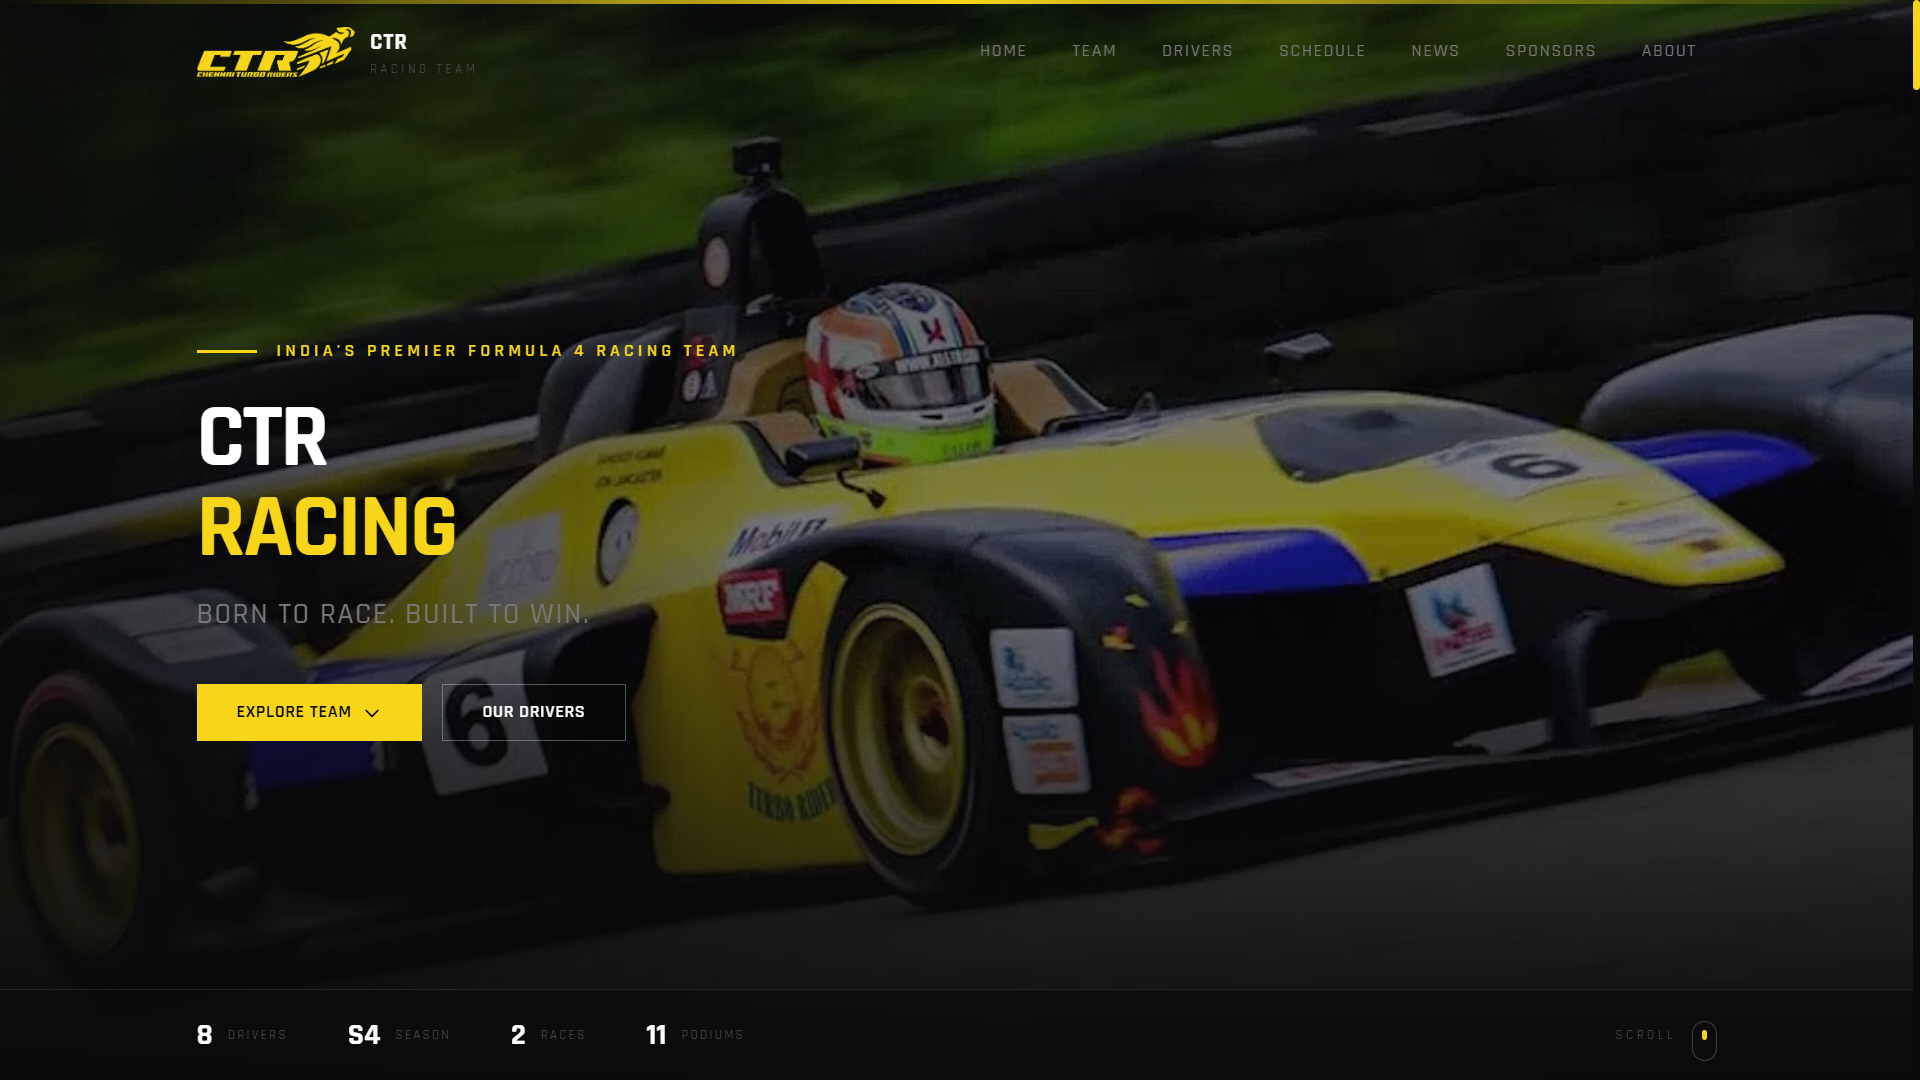This screenshot has width=1920, height=1080.
Task: Open the DRIVERS navigation menu
Action: (1197, 51)
